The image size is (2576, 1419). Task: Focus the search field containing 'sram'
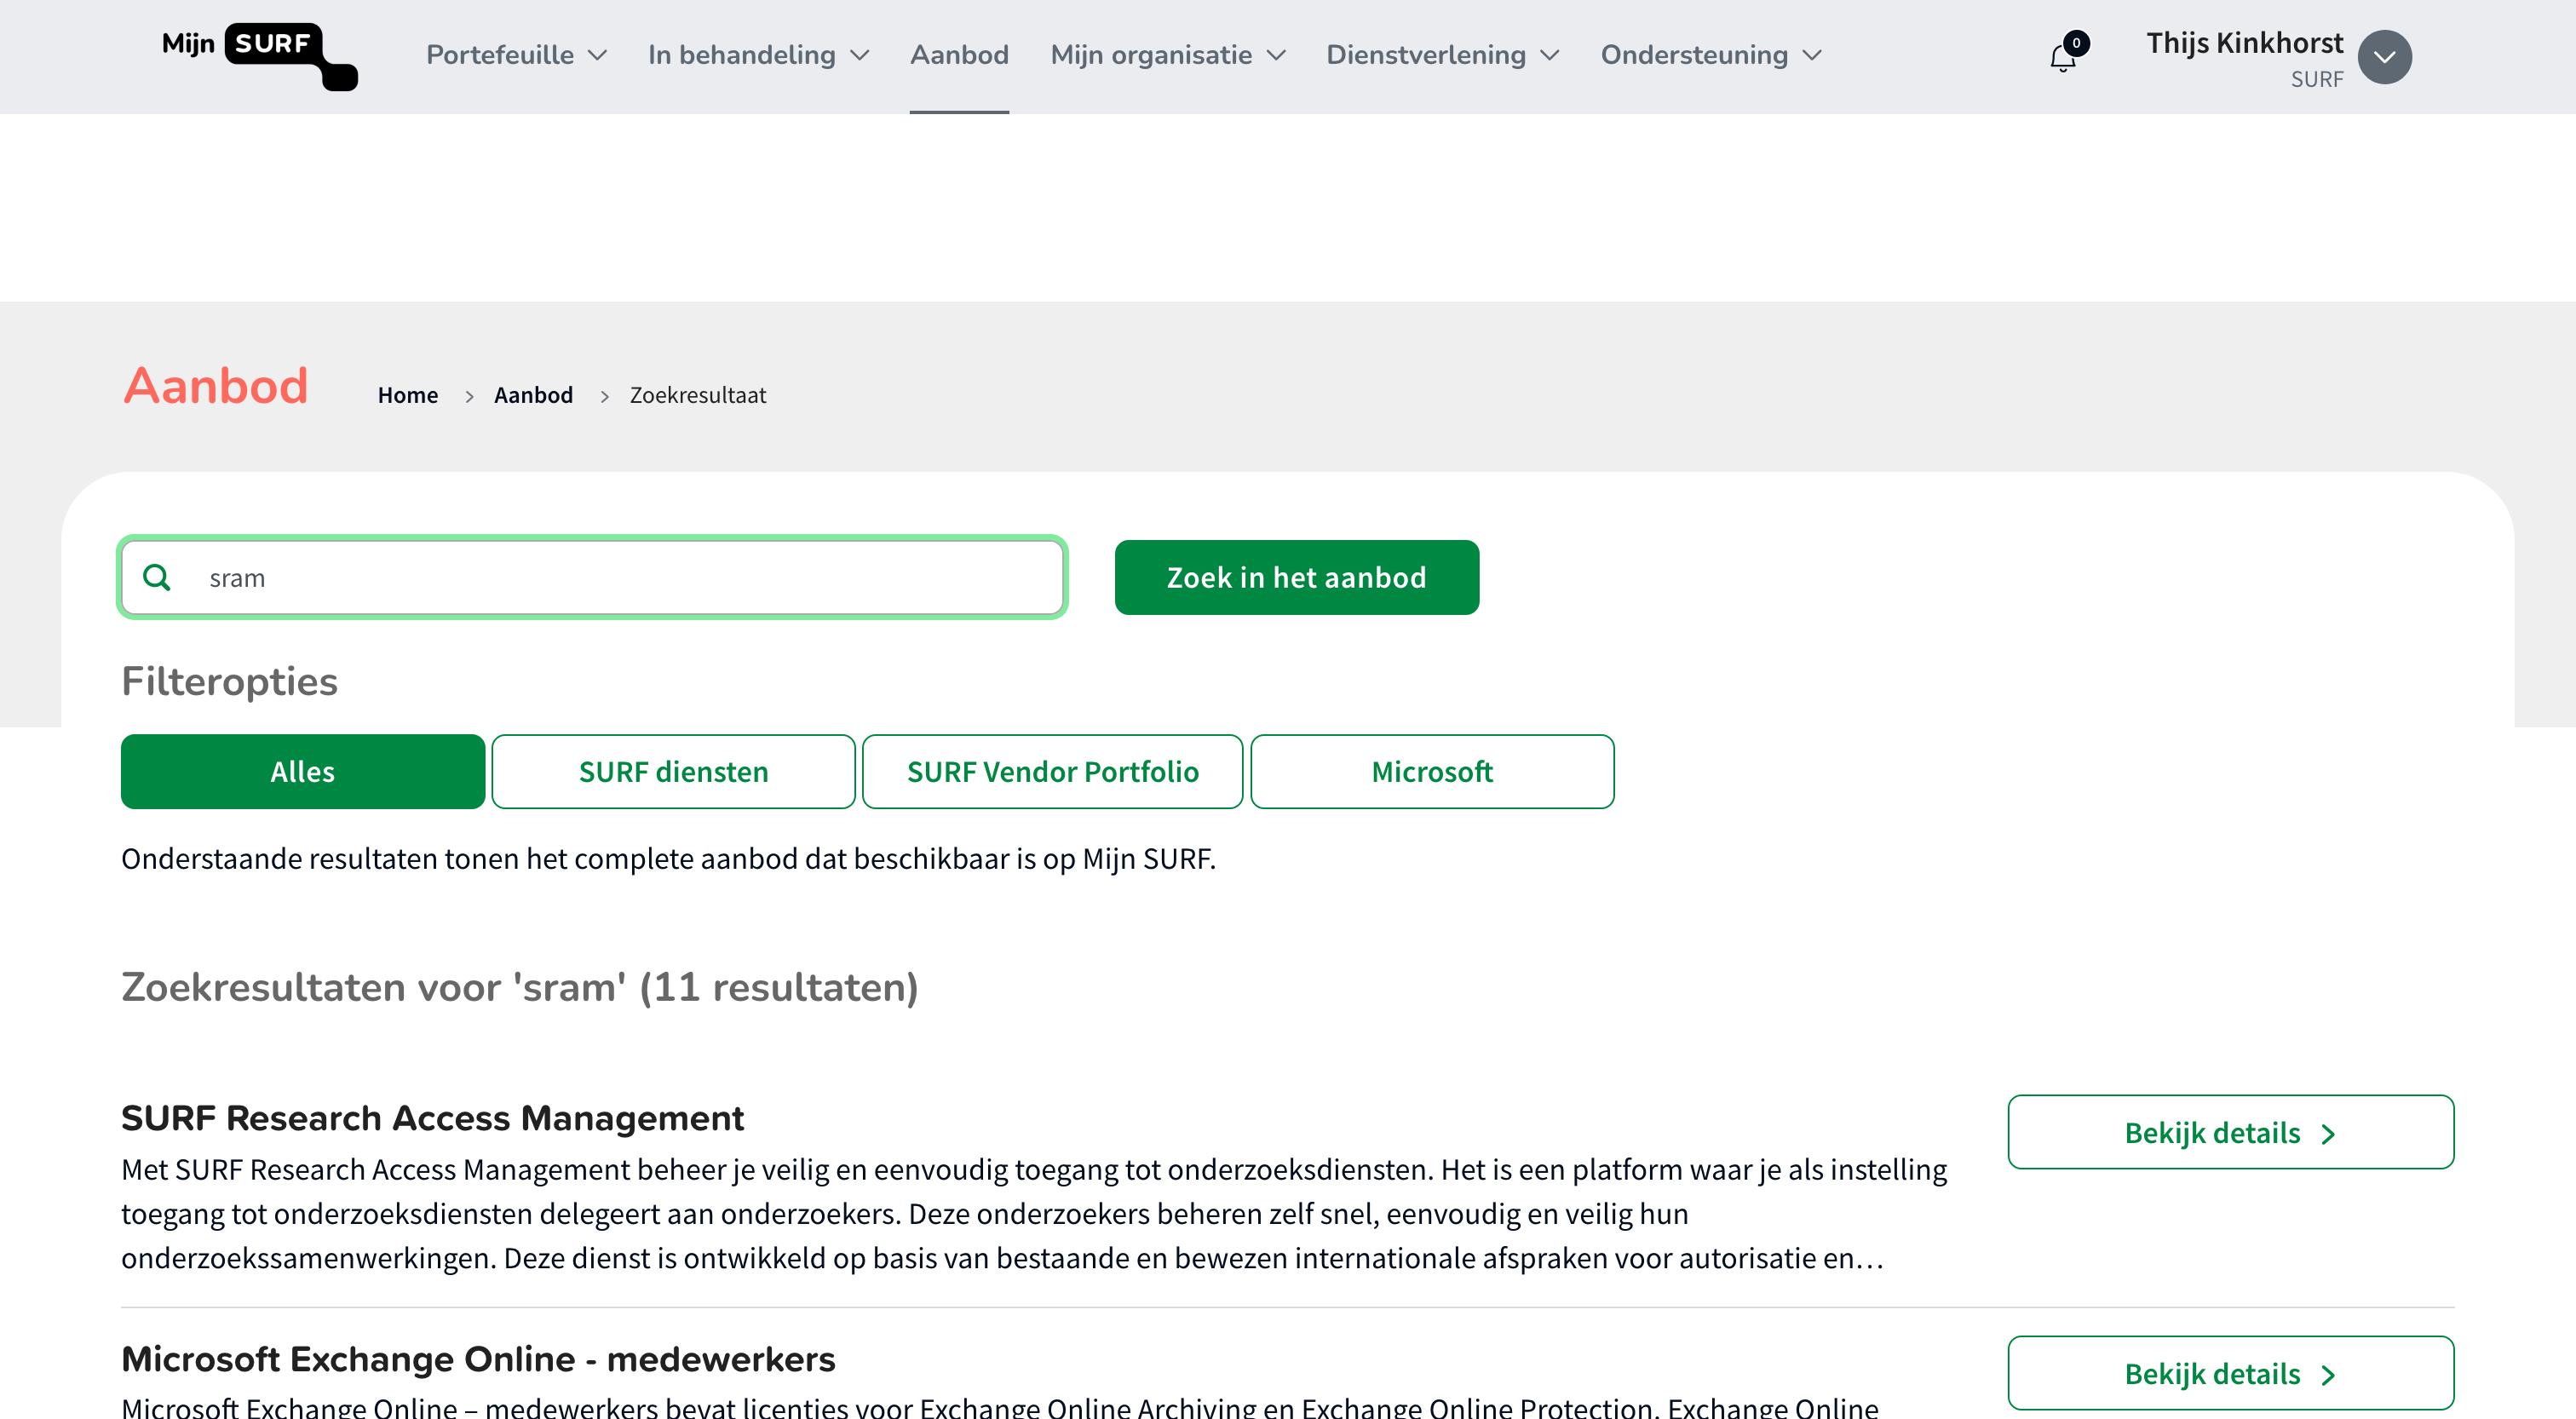593,577
